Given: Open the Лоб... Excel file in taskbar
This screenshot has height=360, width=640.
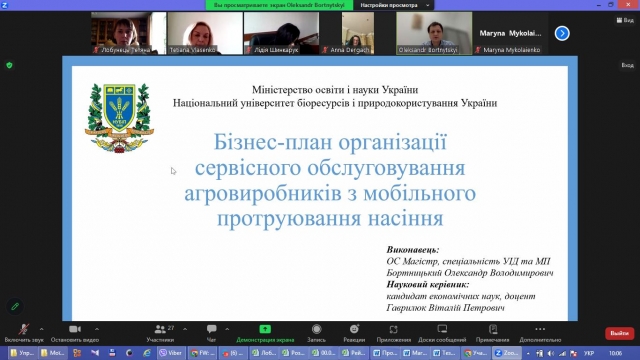Looking at the screenshot, I should (x=264, y=353).
